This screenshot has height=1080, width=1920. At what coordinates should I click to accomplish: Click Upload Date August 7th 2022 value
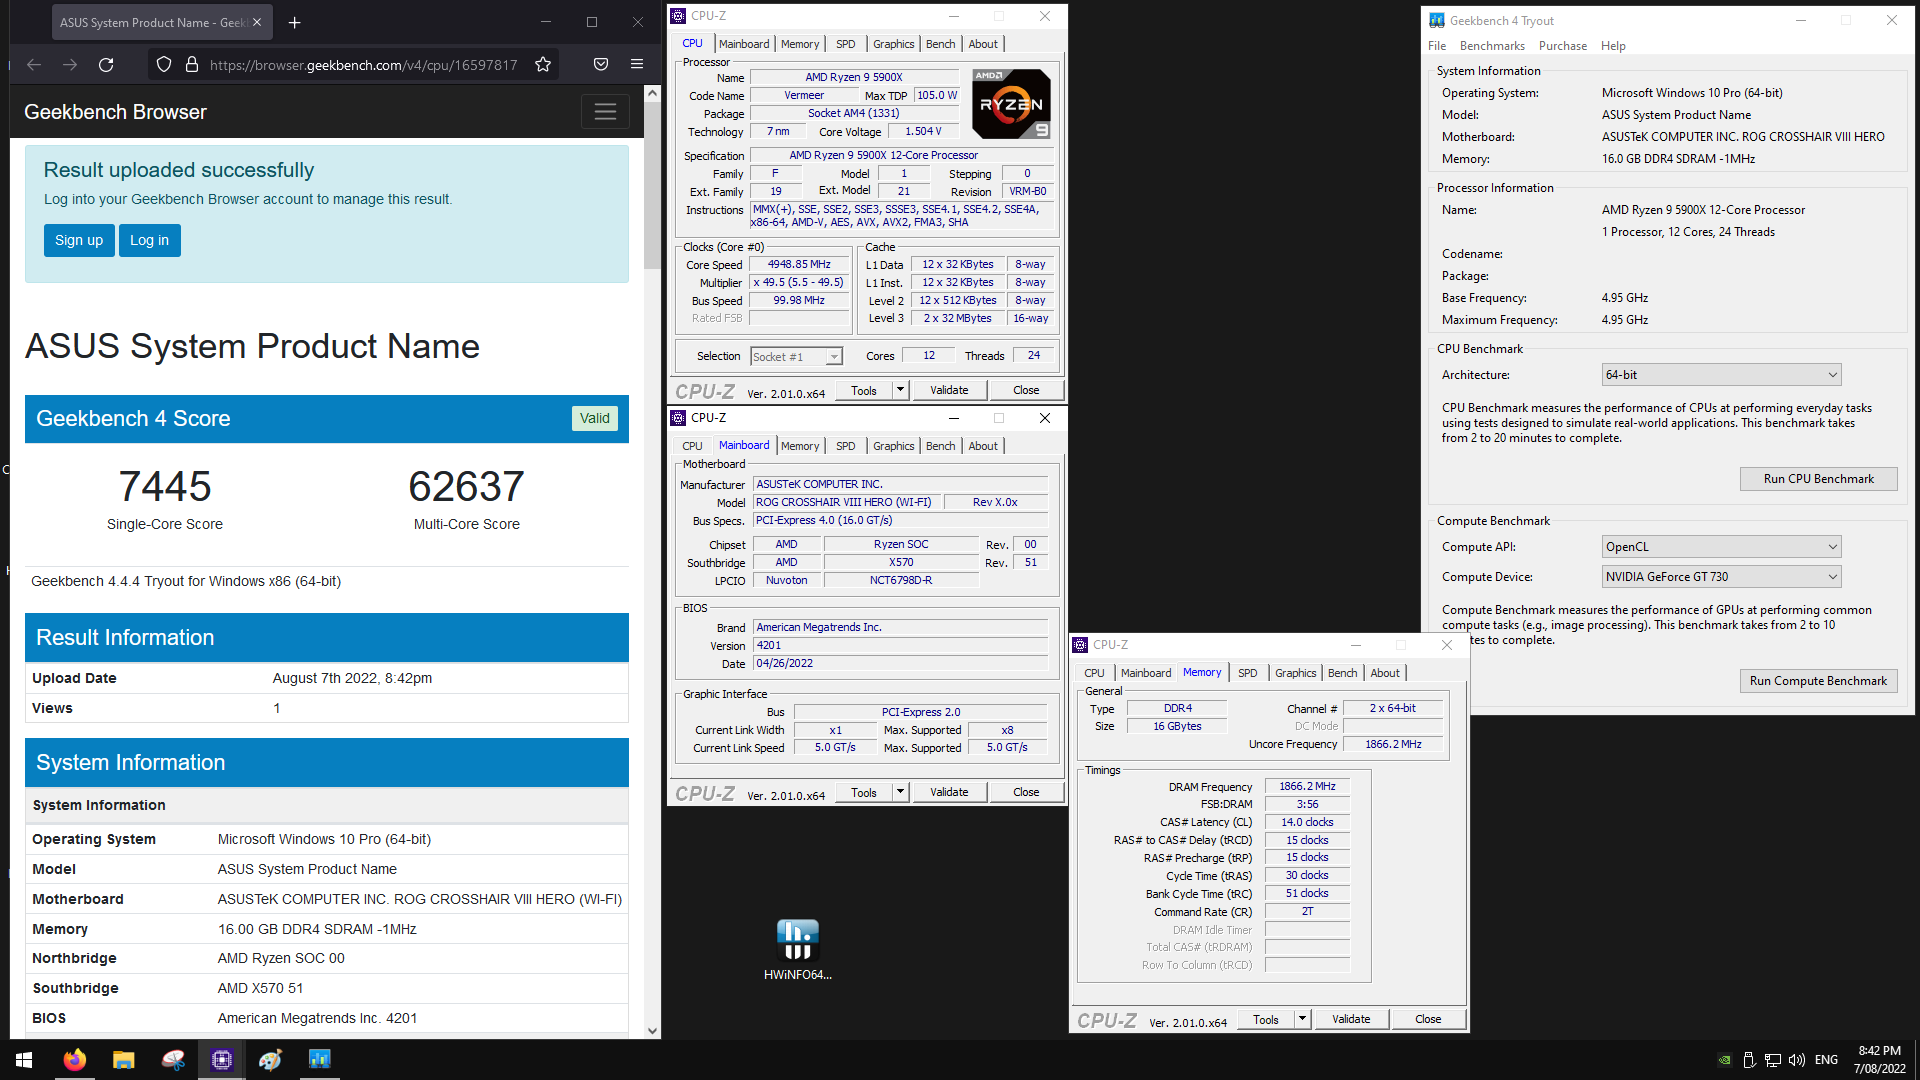click(352, 678)
